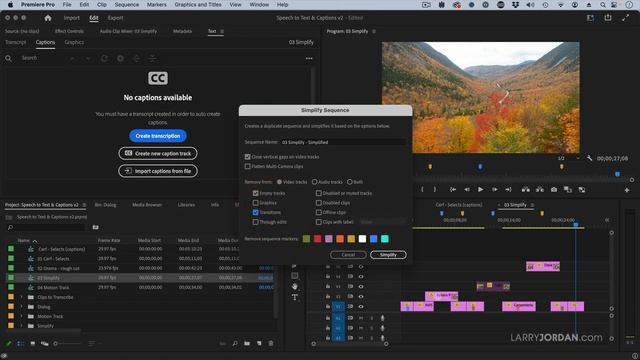The width and height of the screenshot is (640, 360).
Task: Select the Rectangle tool in the timeline toolbar
Action: click(295, 276)
